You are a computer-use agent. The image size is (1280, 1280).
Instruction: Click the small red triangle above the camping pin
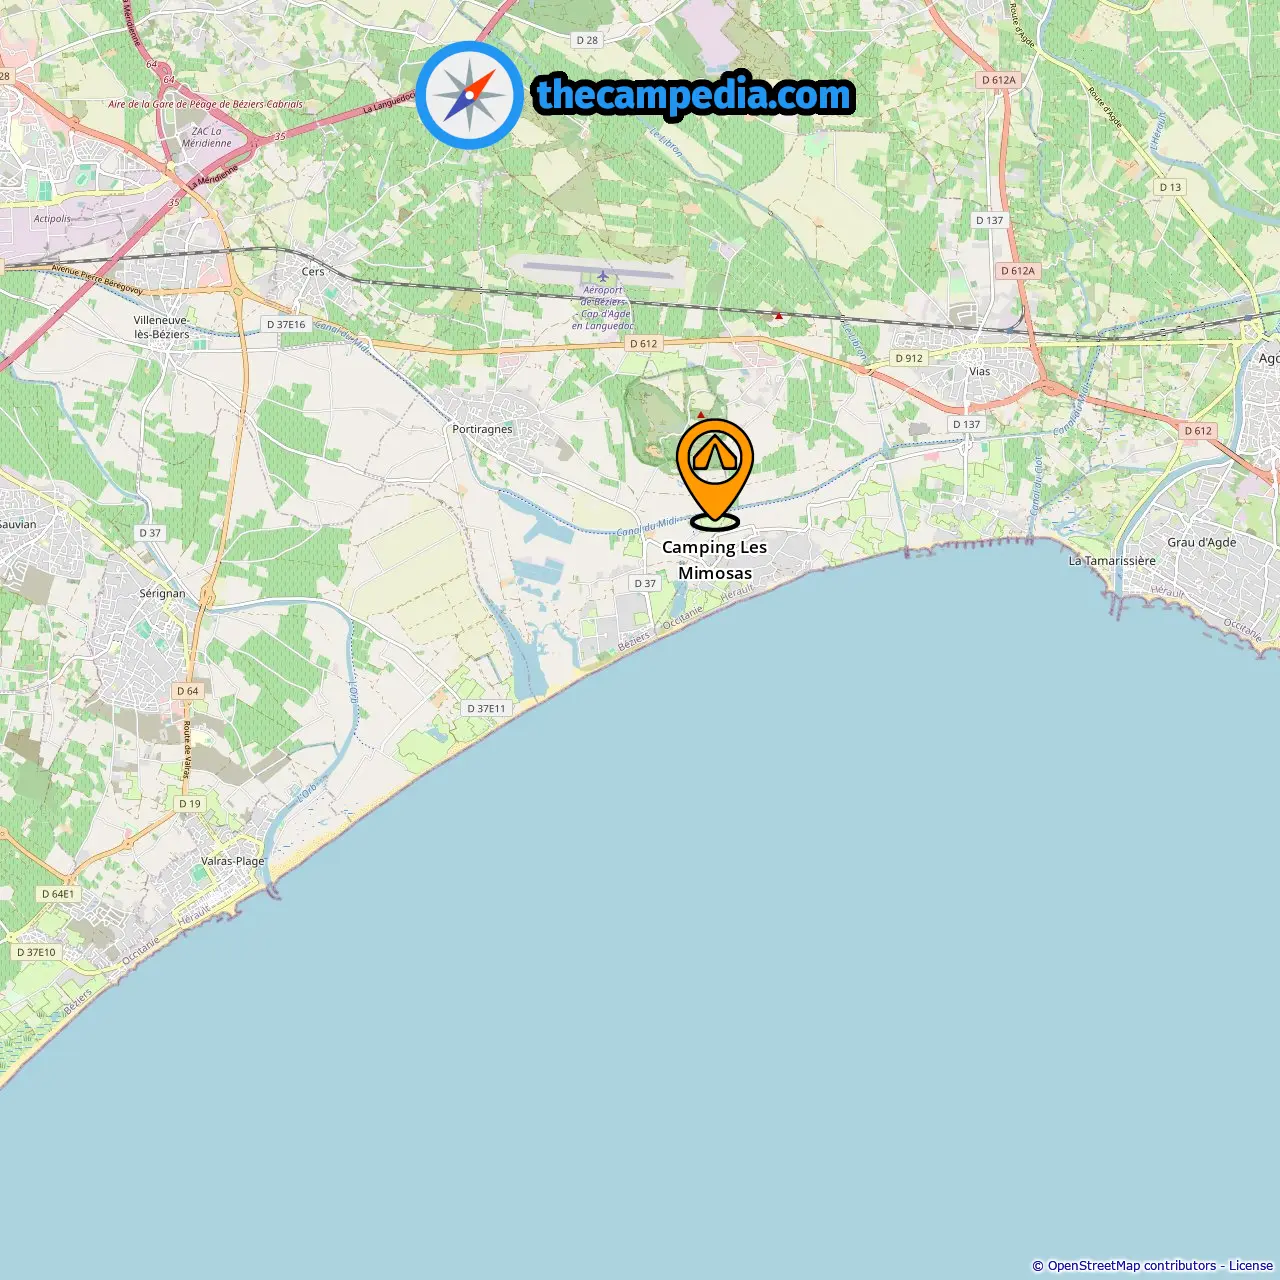point(701,414)
